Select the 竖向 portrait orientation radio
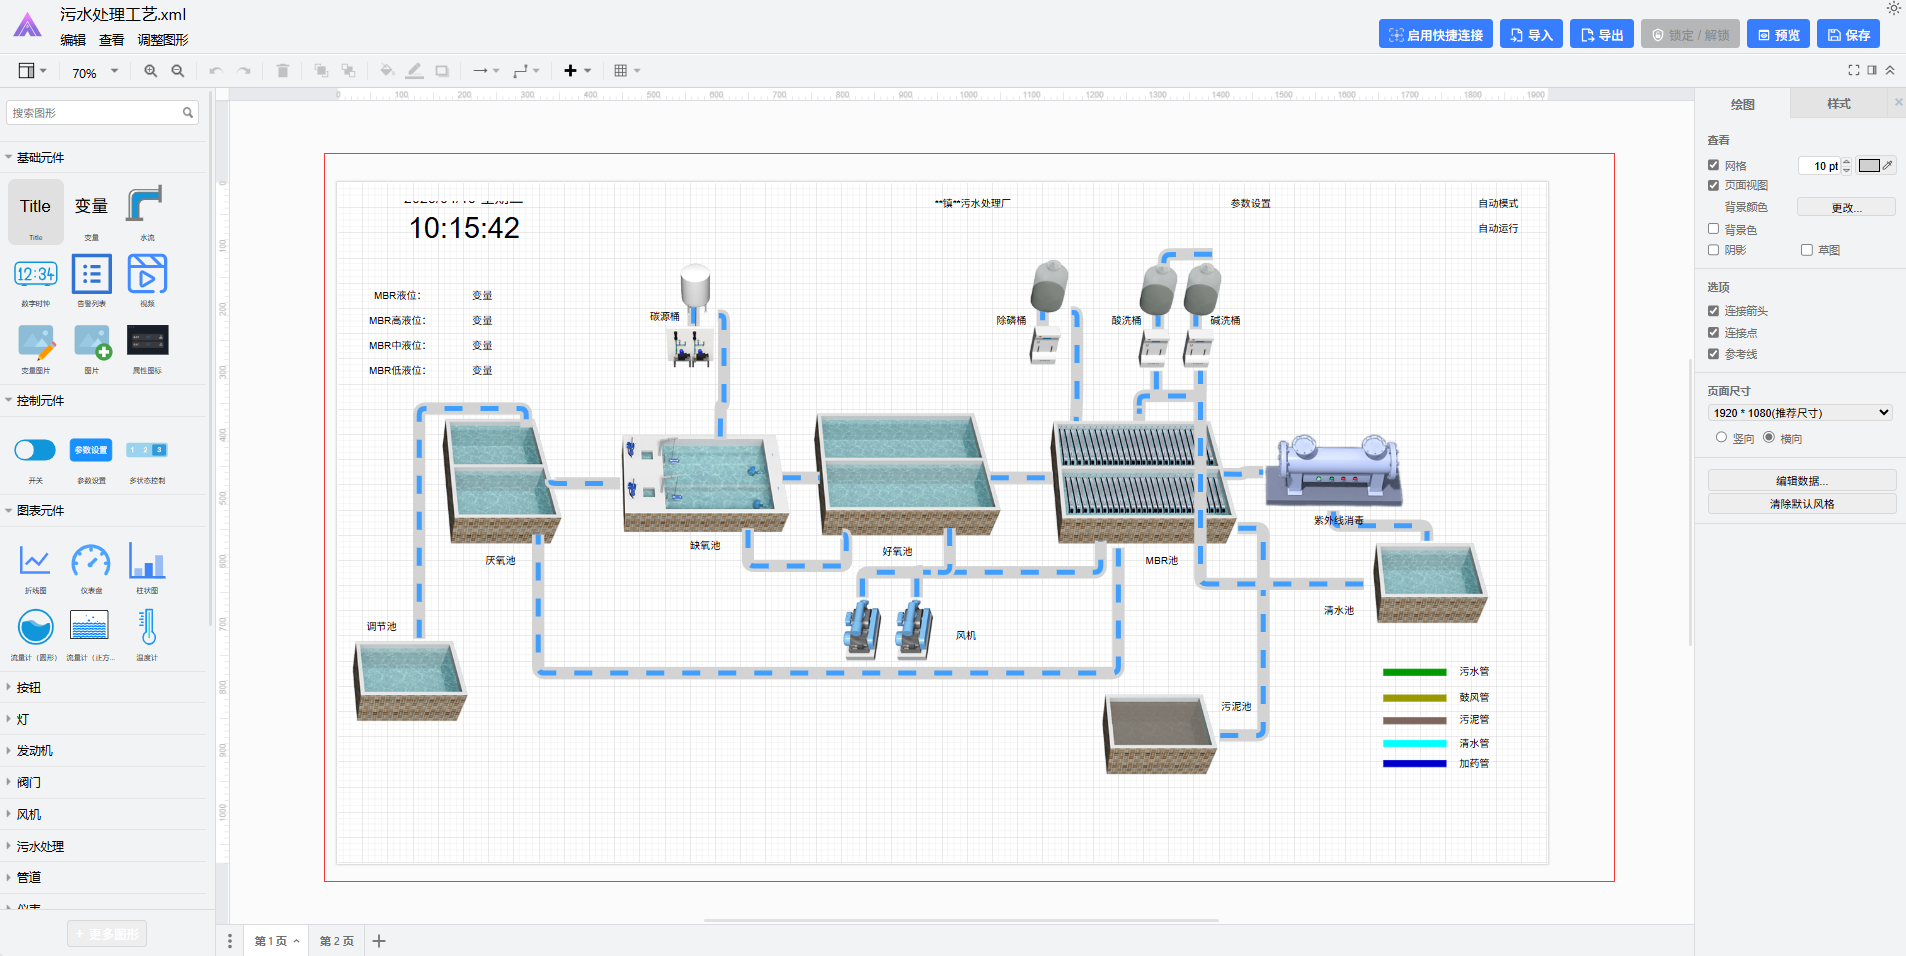The height and width of the screenshot is (956, 1906). (1721, 437)
